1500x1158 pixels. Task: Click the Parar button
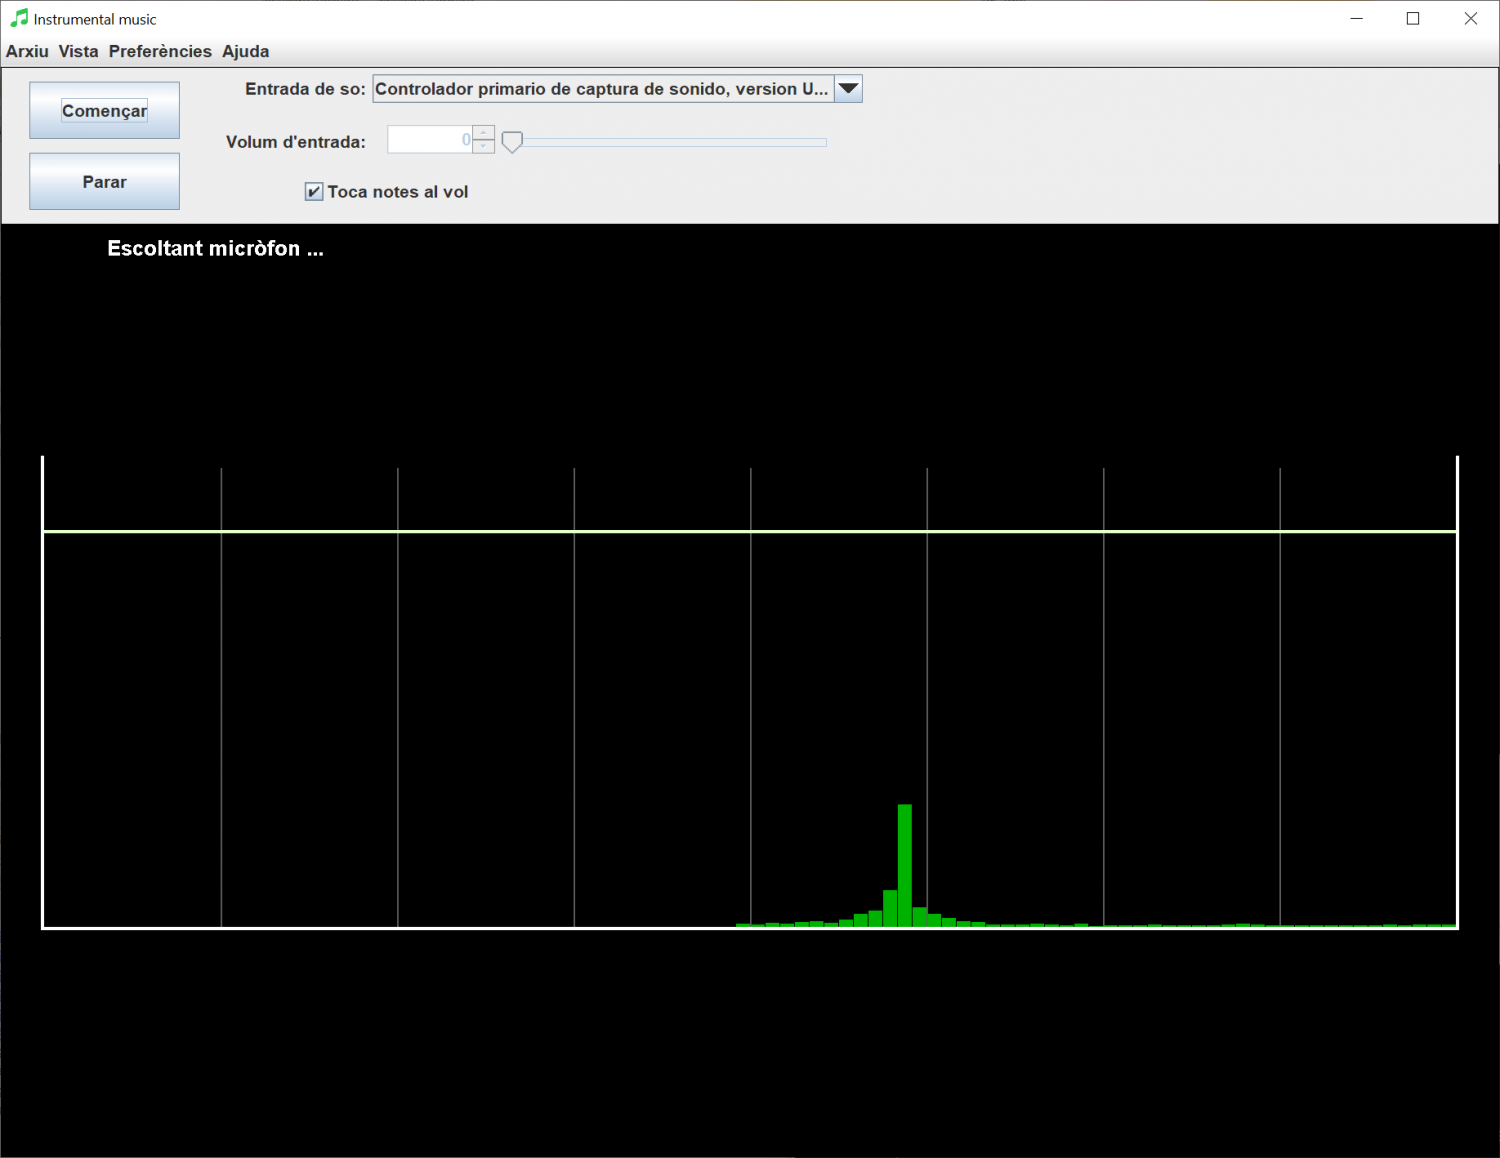click(104, 181)
